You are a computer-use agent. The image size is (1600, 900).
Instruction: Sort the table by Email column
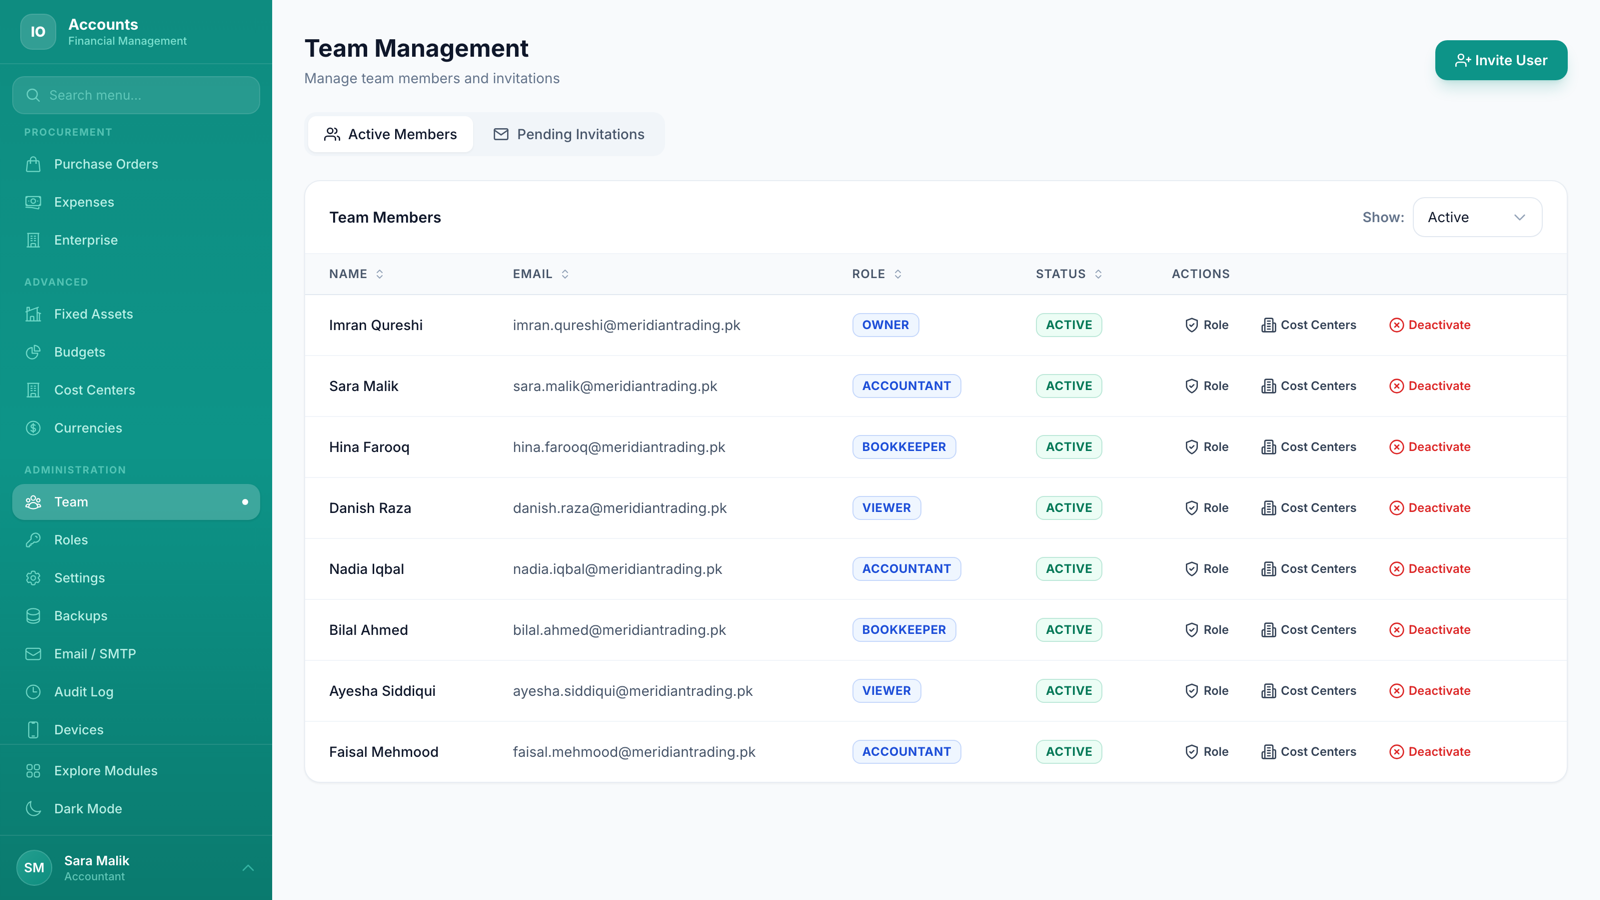tap(541, 274)
